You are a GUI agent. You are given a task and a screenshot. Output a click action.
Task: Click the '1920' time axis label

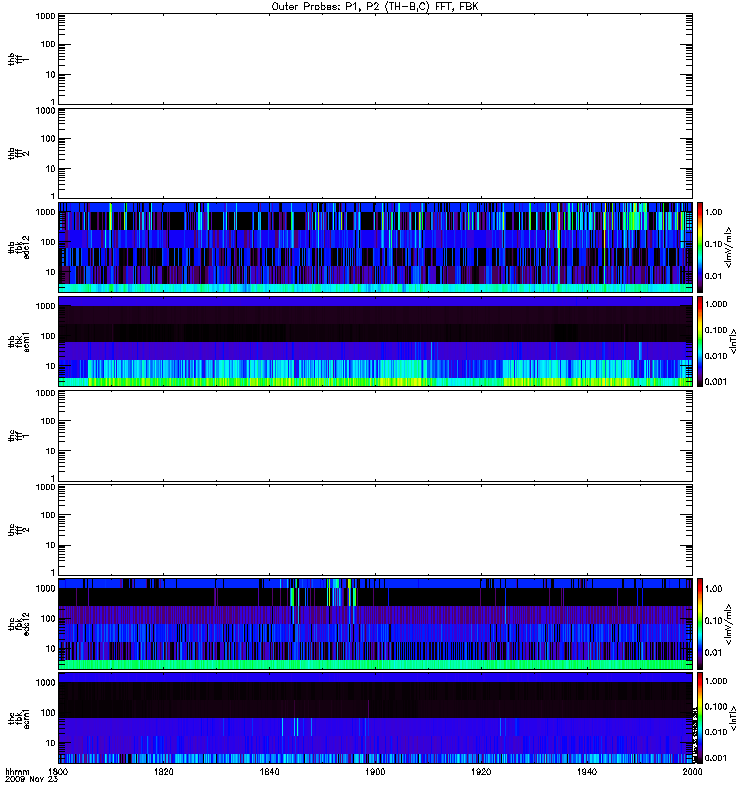[x=481, y=771]
